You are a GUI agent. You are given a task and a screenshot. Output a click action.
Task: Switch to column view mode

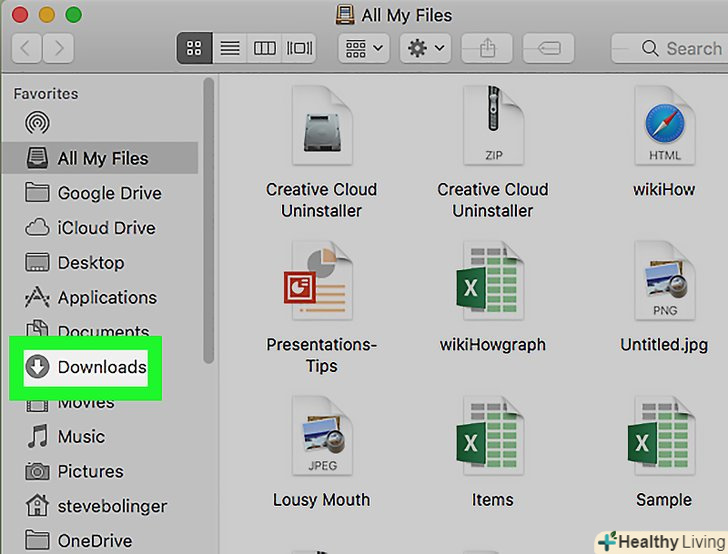264,48
